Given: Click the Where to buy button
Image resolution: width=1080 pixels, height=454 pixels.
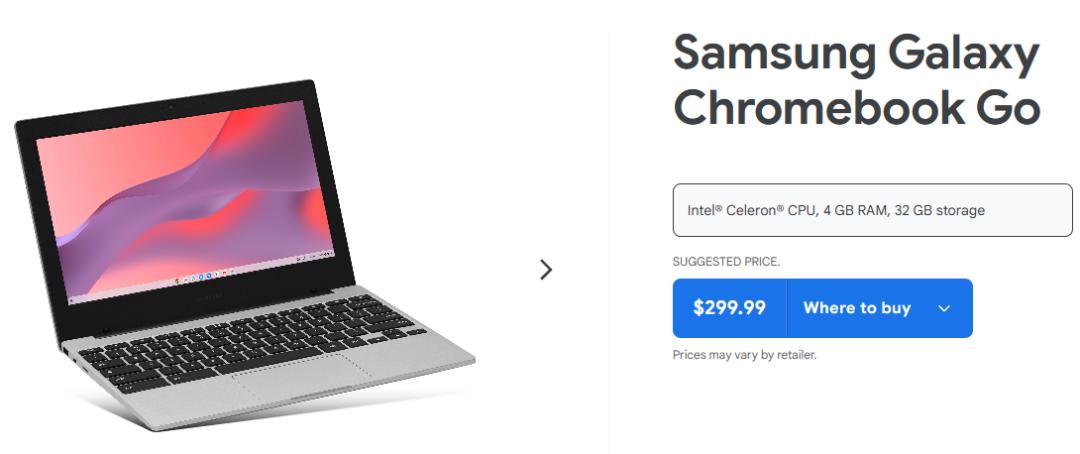Looking at the screenshot, I should pos(856,308).
